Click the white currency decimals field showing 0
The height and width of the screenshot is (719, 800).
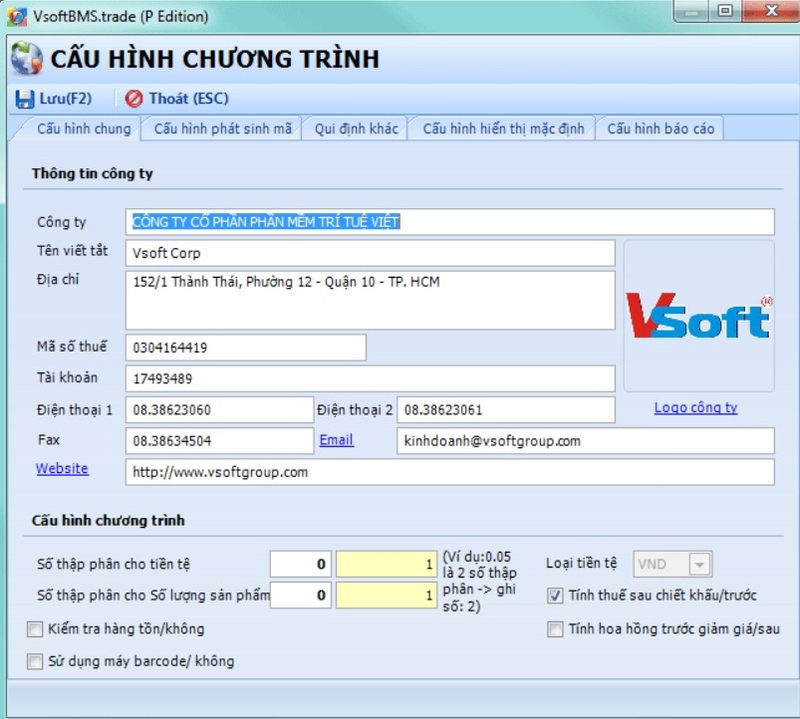(x=301, y=564)
